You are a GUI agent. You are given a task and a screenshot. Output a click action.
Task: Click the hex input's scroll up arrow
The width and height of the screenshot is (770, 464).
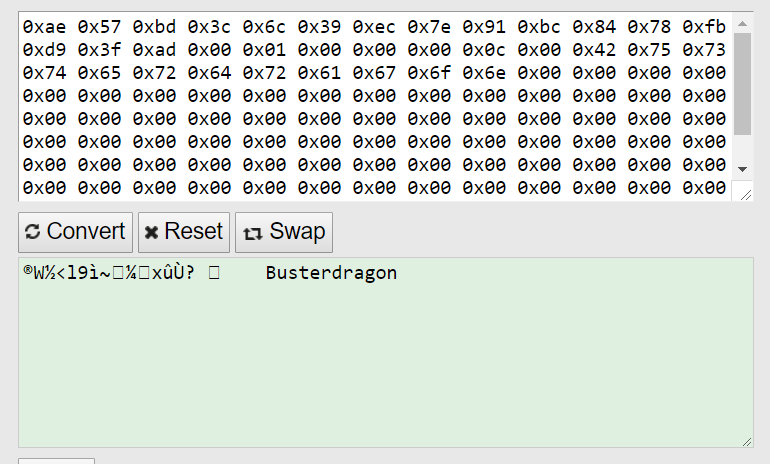[x=742, y=24]
